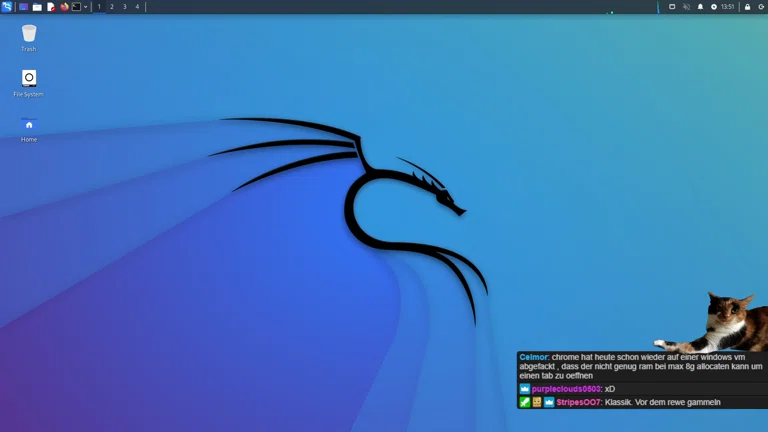Switch to workspace 3
This screenshot has height=432, width=768.
click(124, 7)
